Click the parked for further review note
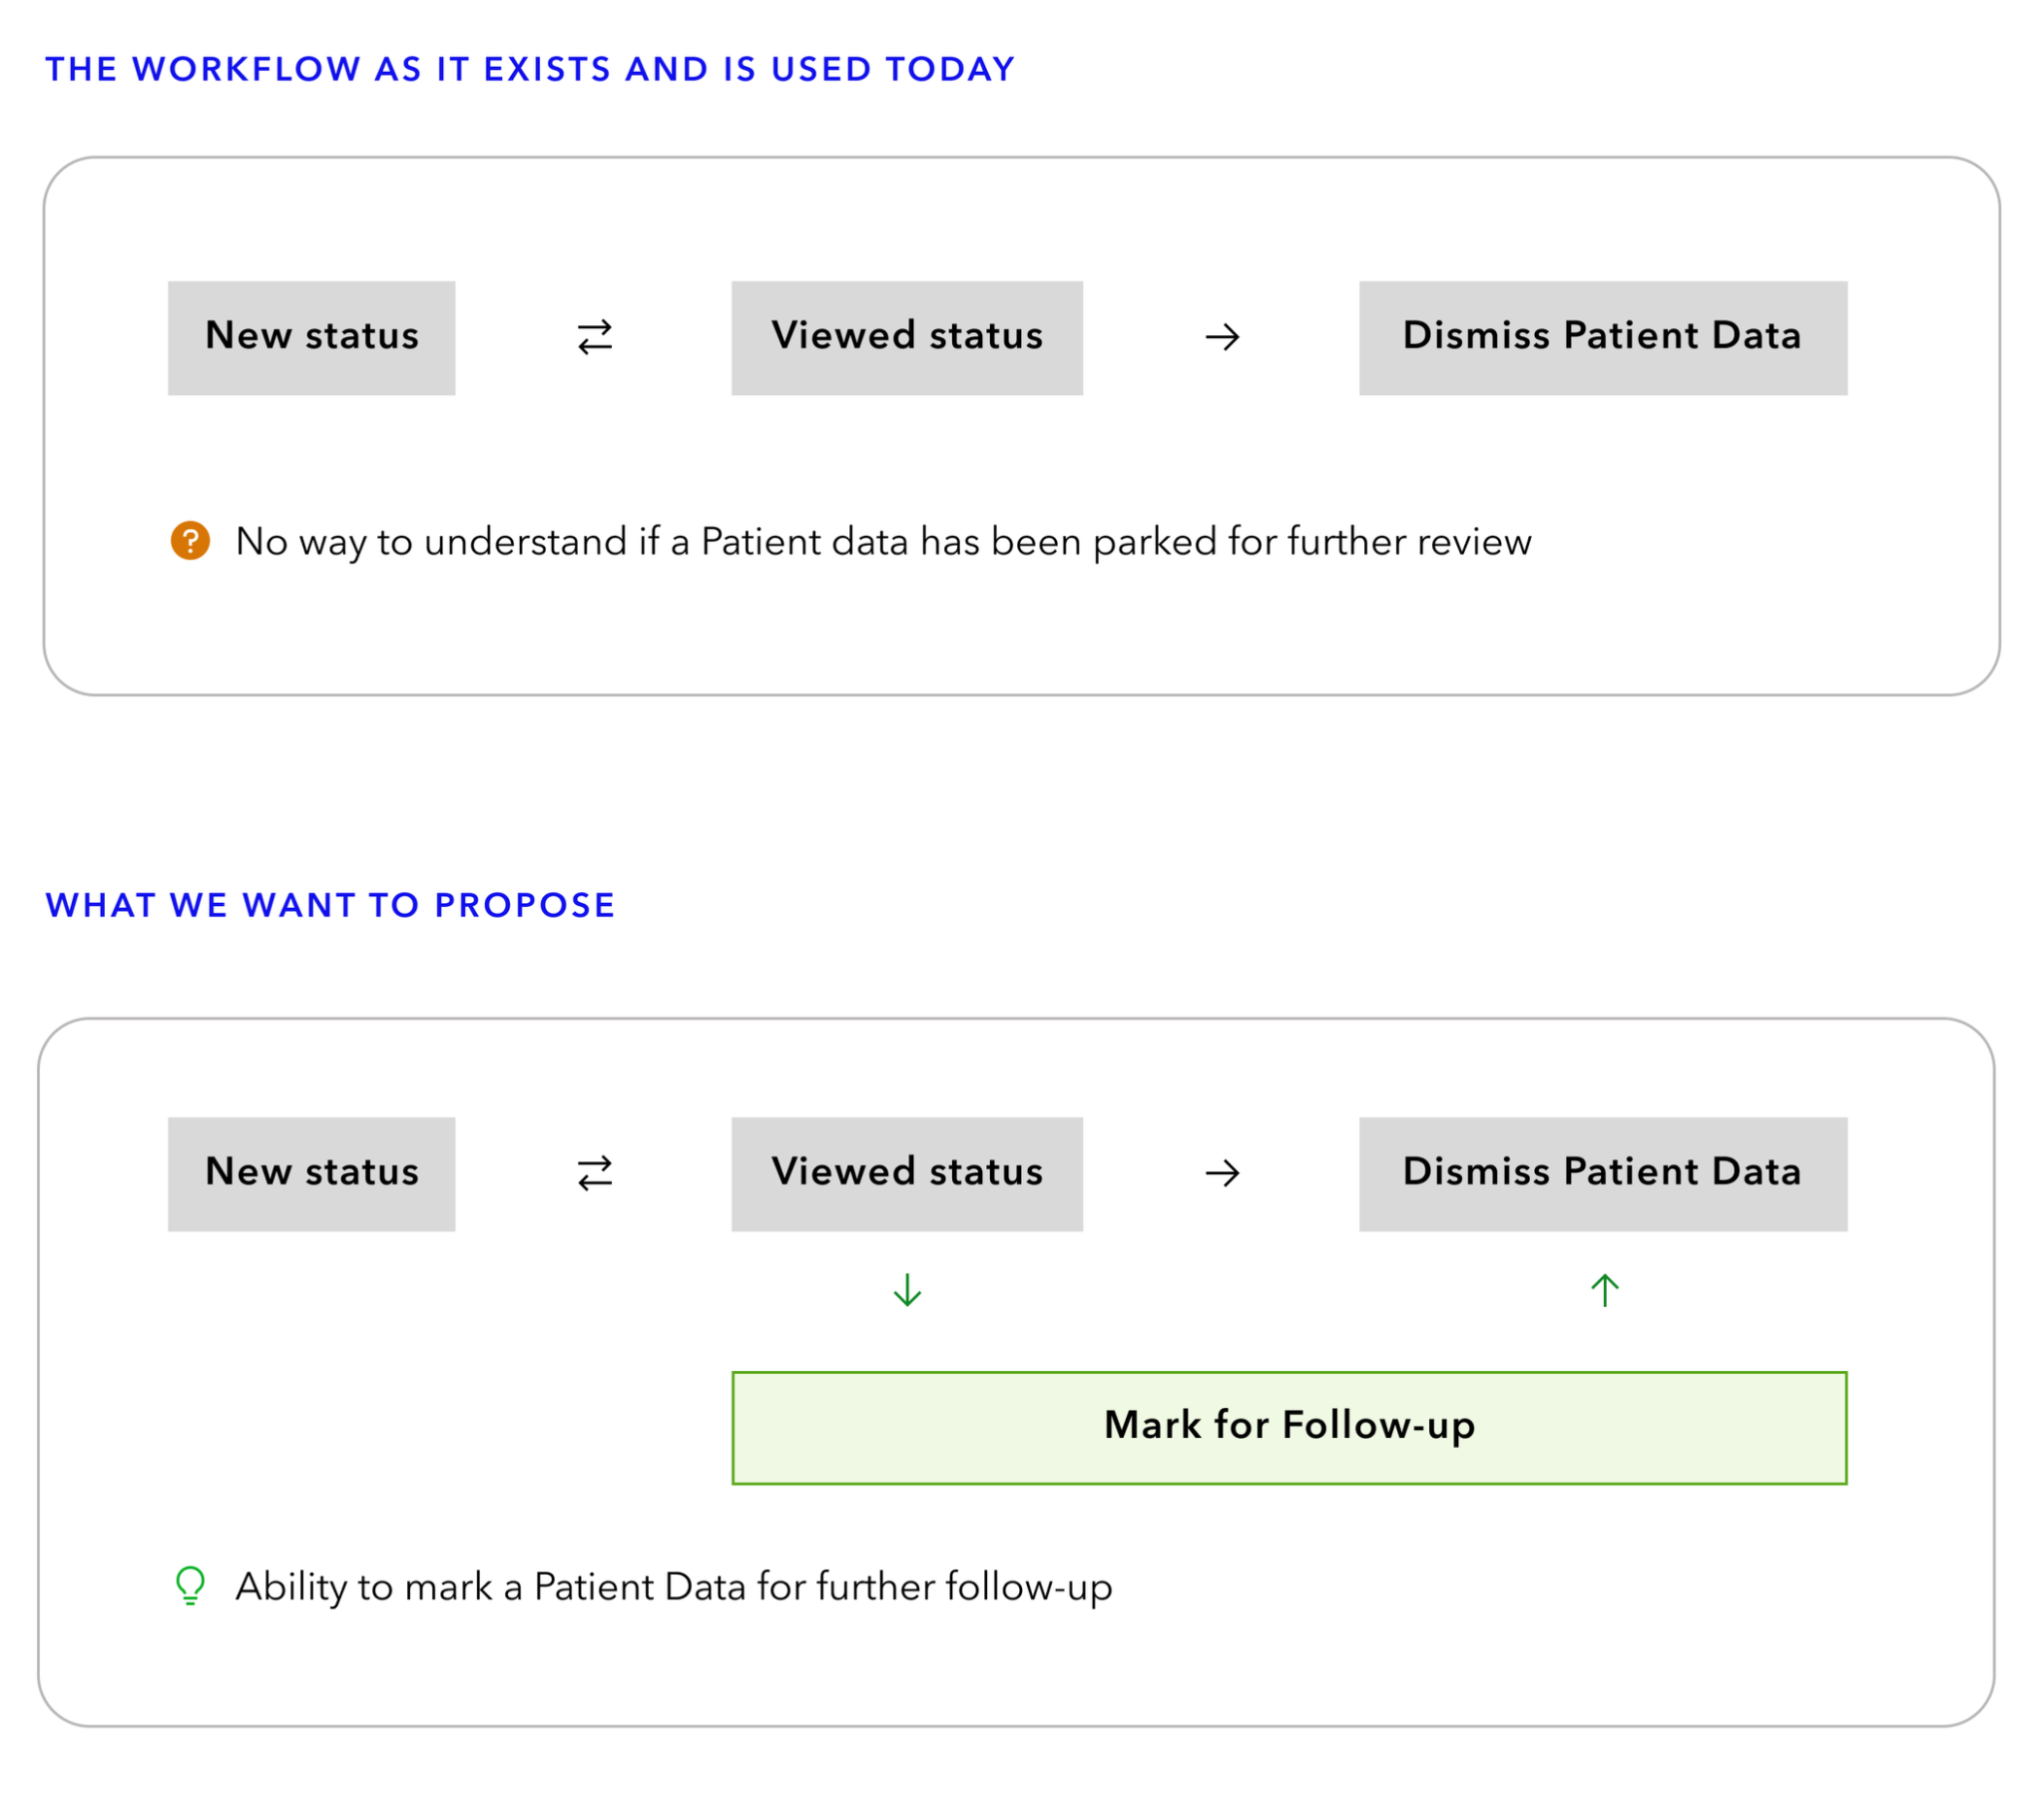This screenshot has height=1808, width=2044. tap(883, 542)
